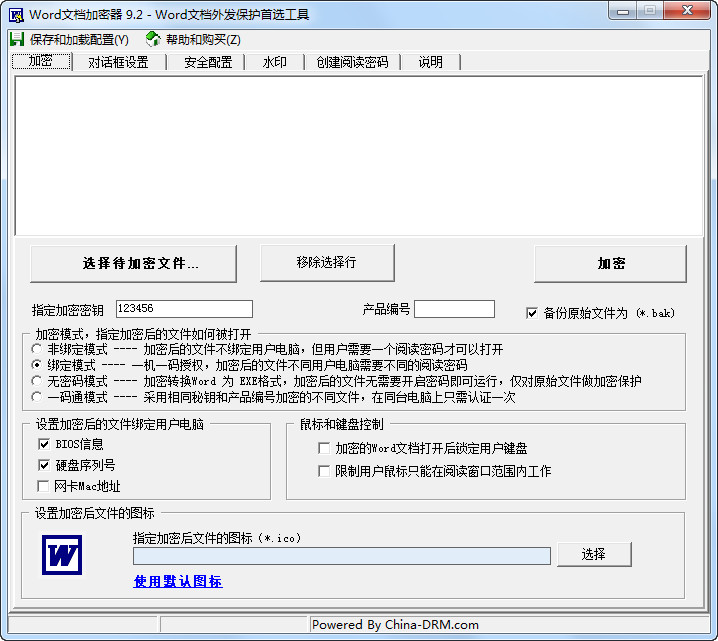
Task: Click the Powered By China-DRM.com status text
Action: [395, 625]
